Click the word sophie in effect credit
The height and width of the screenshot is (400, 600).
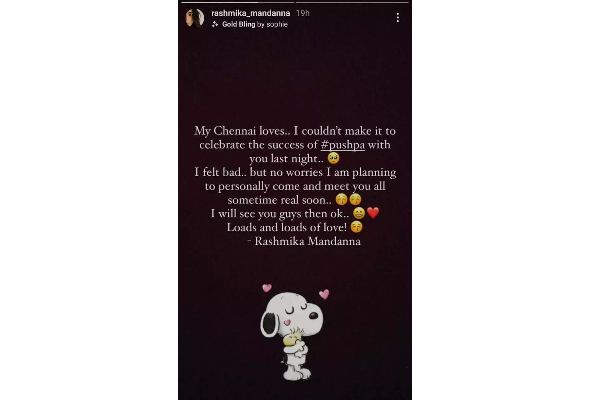(277, 24)
